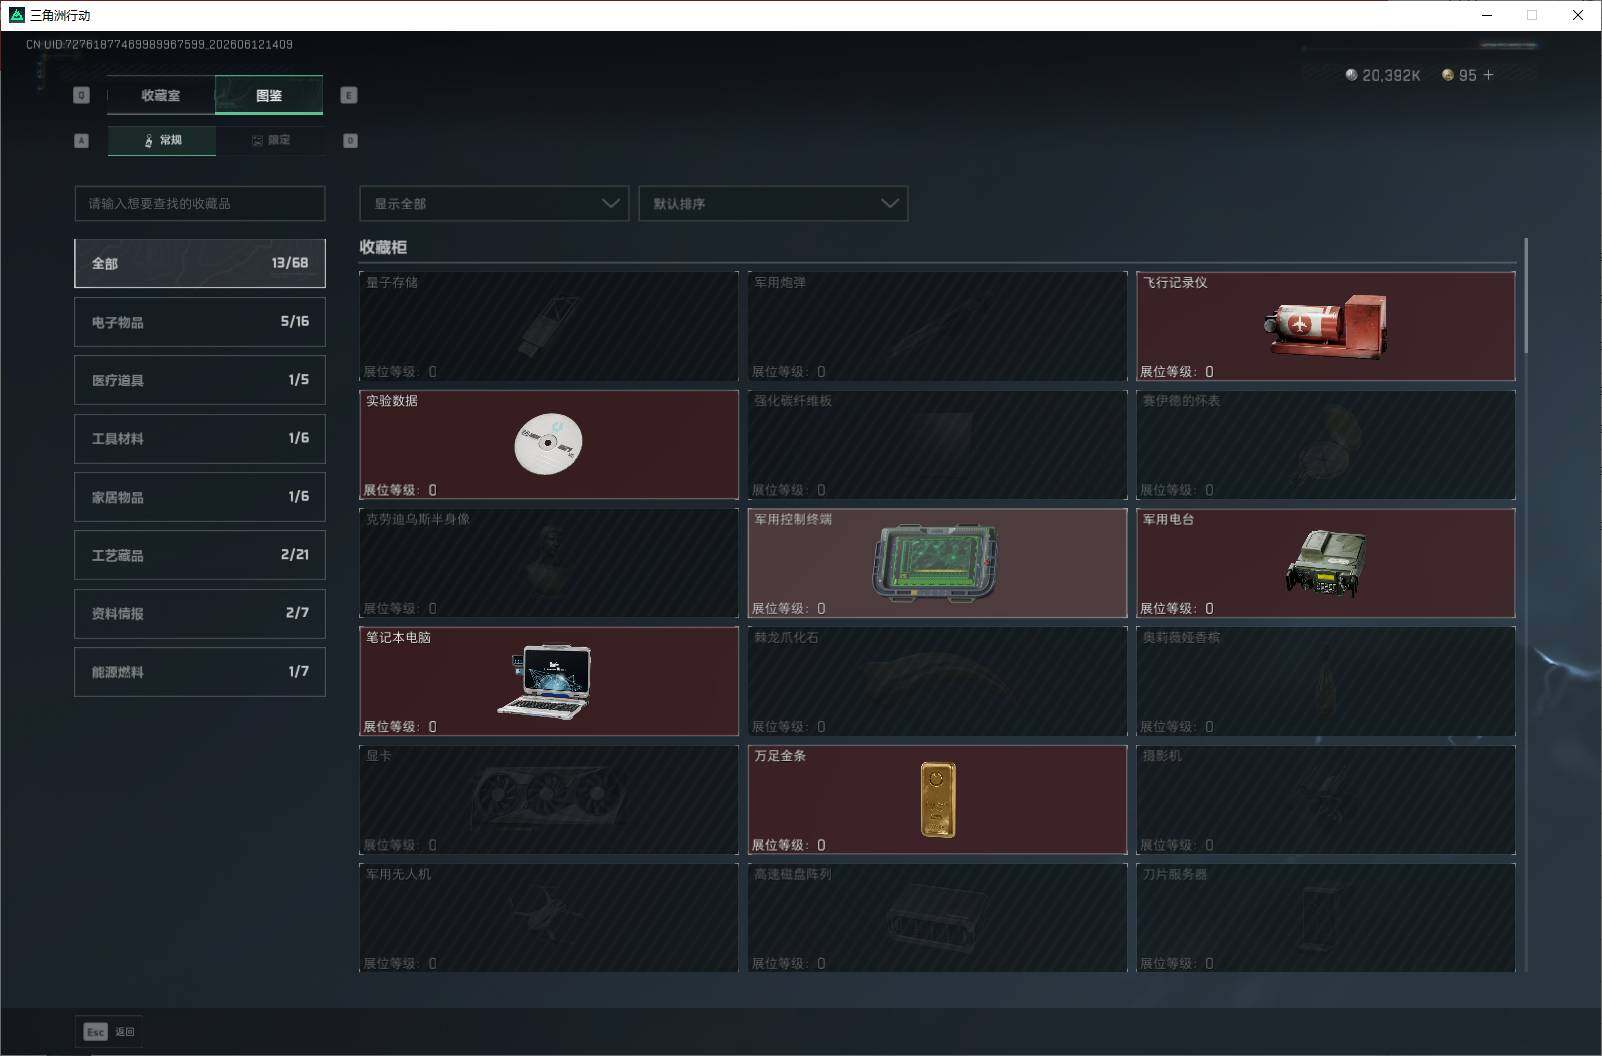Click the dimmed 量子存储 USB icon
The image size is (1602, 1056).
[550, 326]
